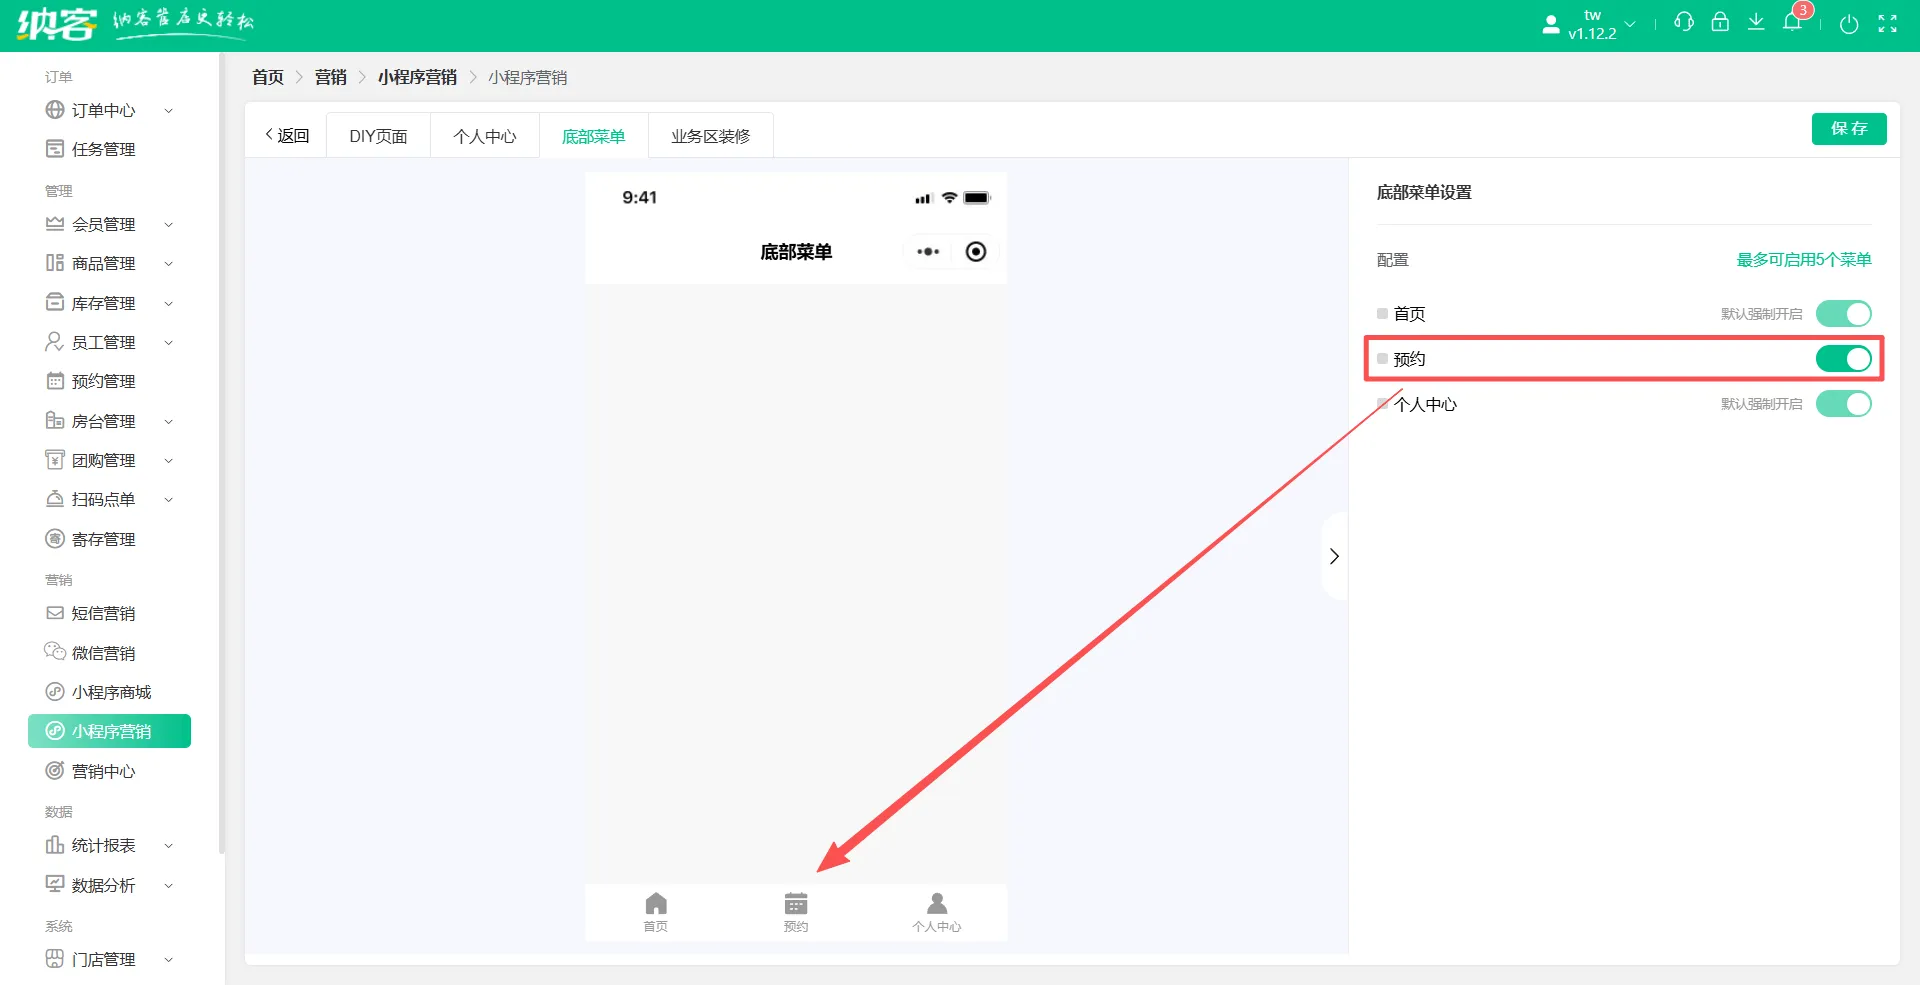Click the power logout icon
This screenshot has width=1920, height=985.
pyautogui.click(x=1849, y=24)
